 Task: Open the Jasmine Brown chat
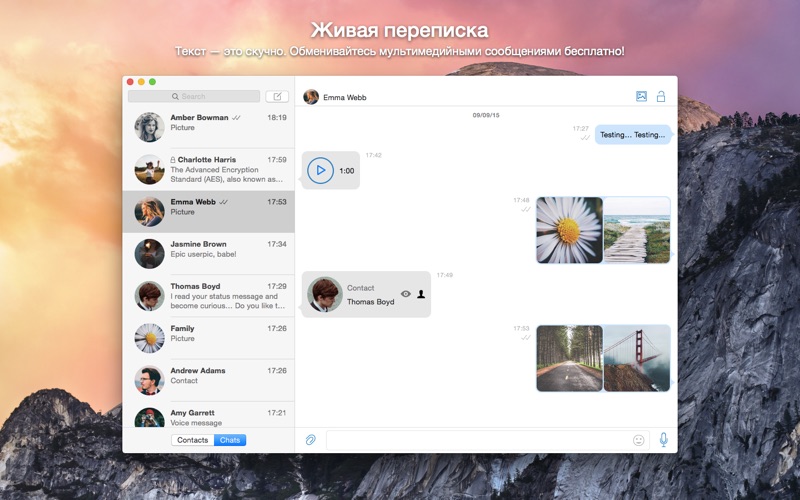pos(209,254)
